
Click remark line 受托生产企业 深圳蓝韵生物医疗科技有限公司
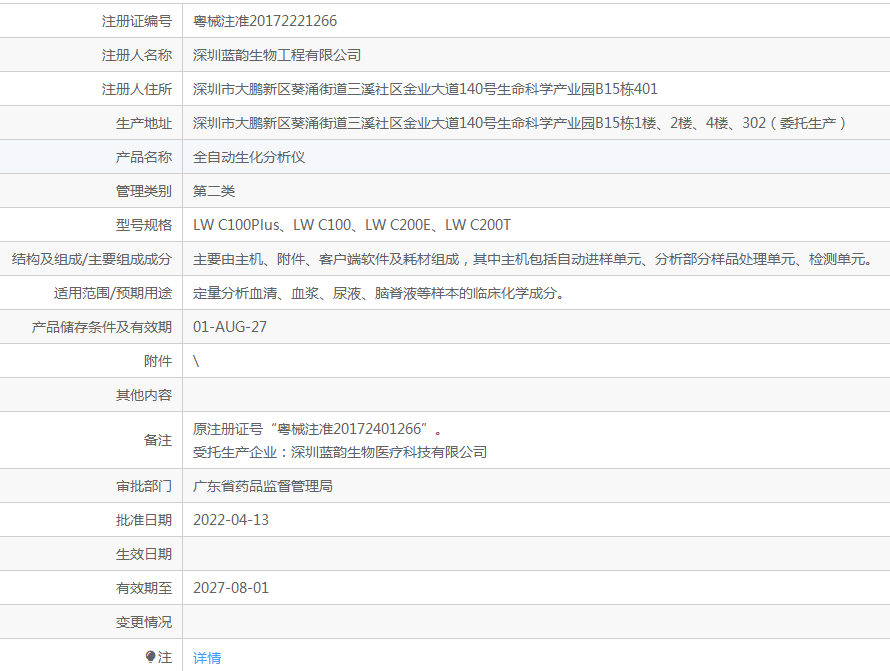pos(340,452)
